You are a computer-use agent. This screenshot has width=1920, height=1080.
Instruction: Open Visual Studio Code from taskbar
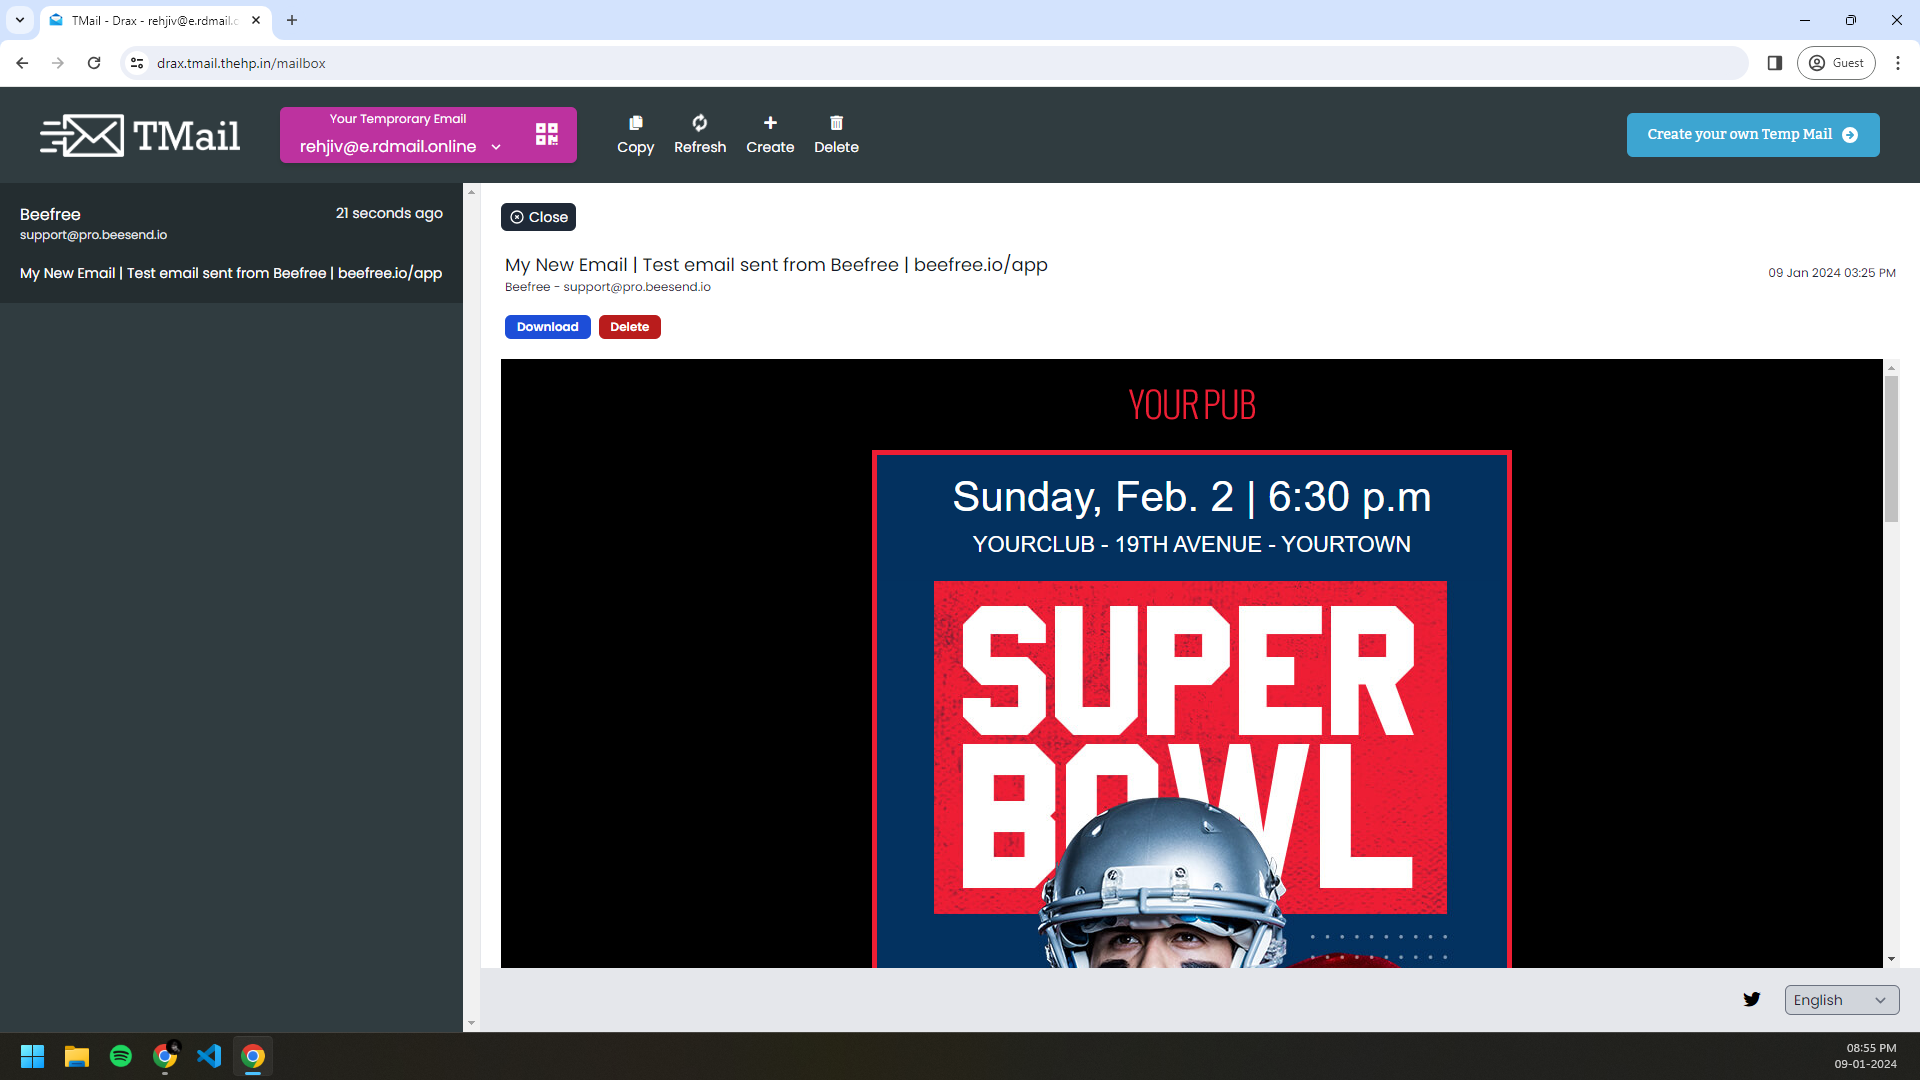(209, 1056)
